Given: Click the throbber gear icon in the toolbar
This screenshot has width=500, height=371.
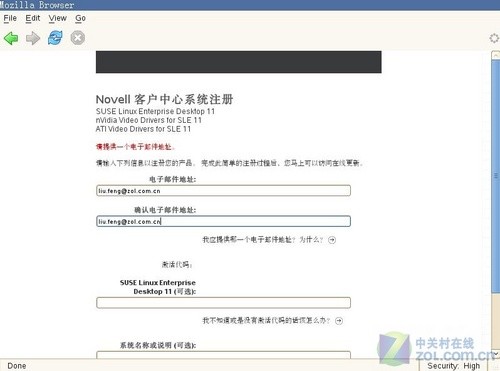Looking at the screenshot, I should 494,38.
